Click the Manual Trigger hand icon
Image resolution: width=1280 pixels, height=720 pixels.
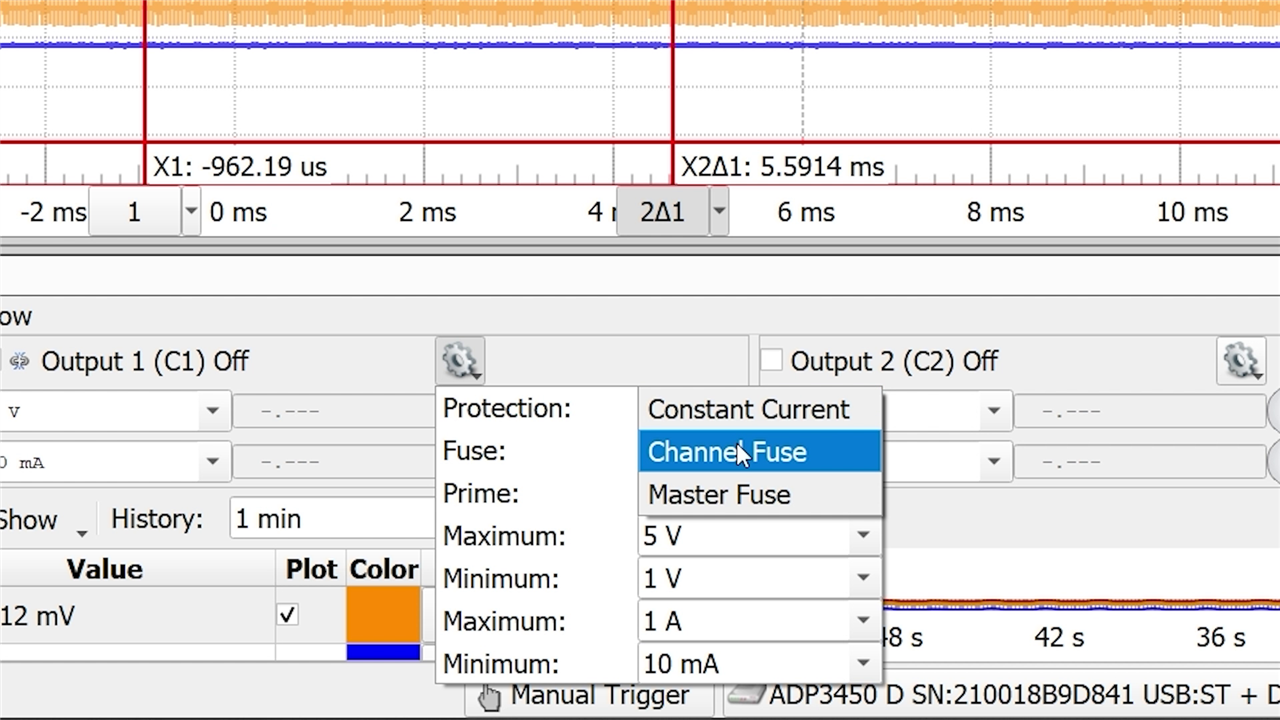[x=489, y=697]
